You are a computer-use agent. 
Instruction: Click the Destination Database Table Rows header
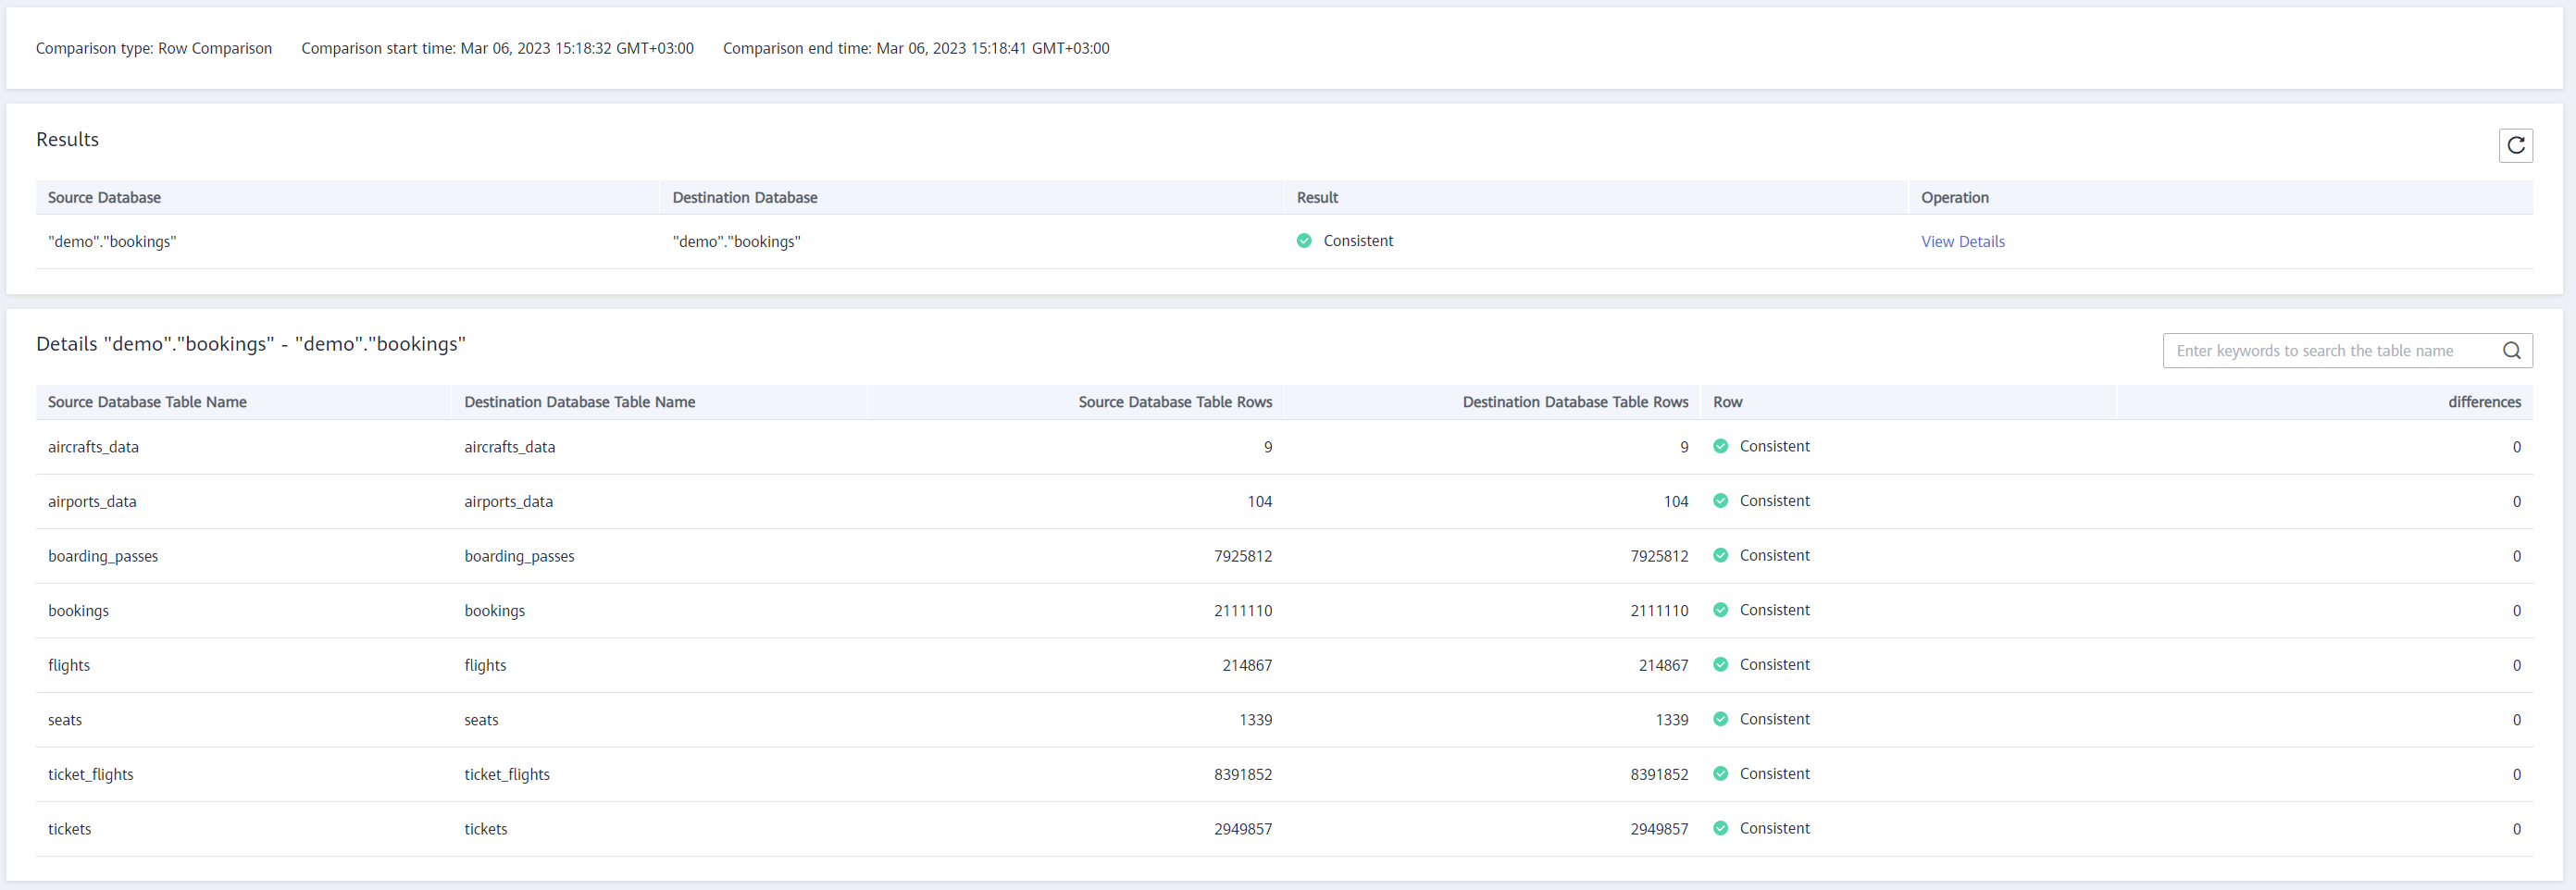[1574, 402]
